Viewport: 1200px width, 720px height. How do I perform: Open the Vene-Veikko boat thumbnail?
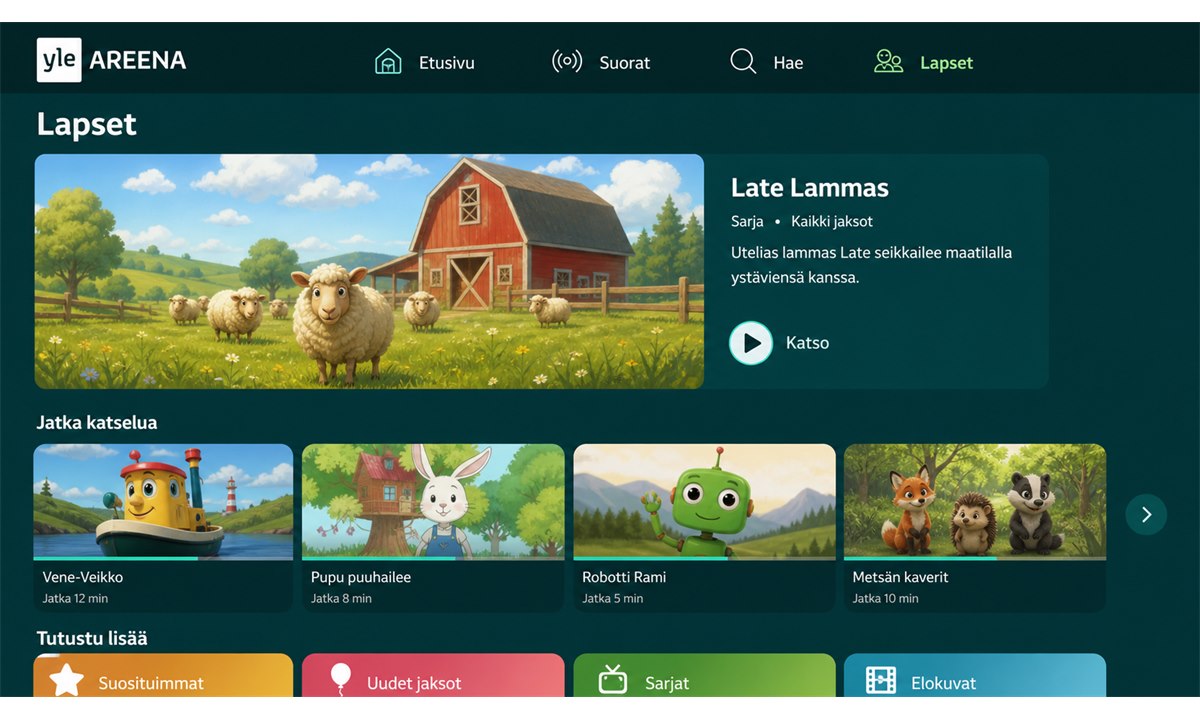163,500
